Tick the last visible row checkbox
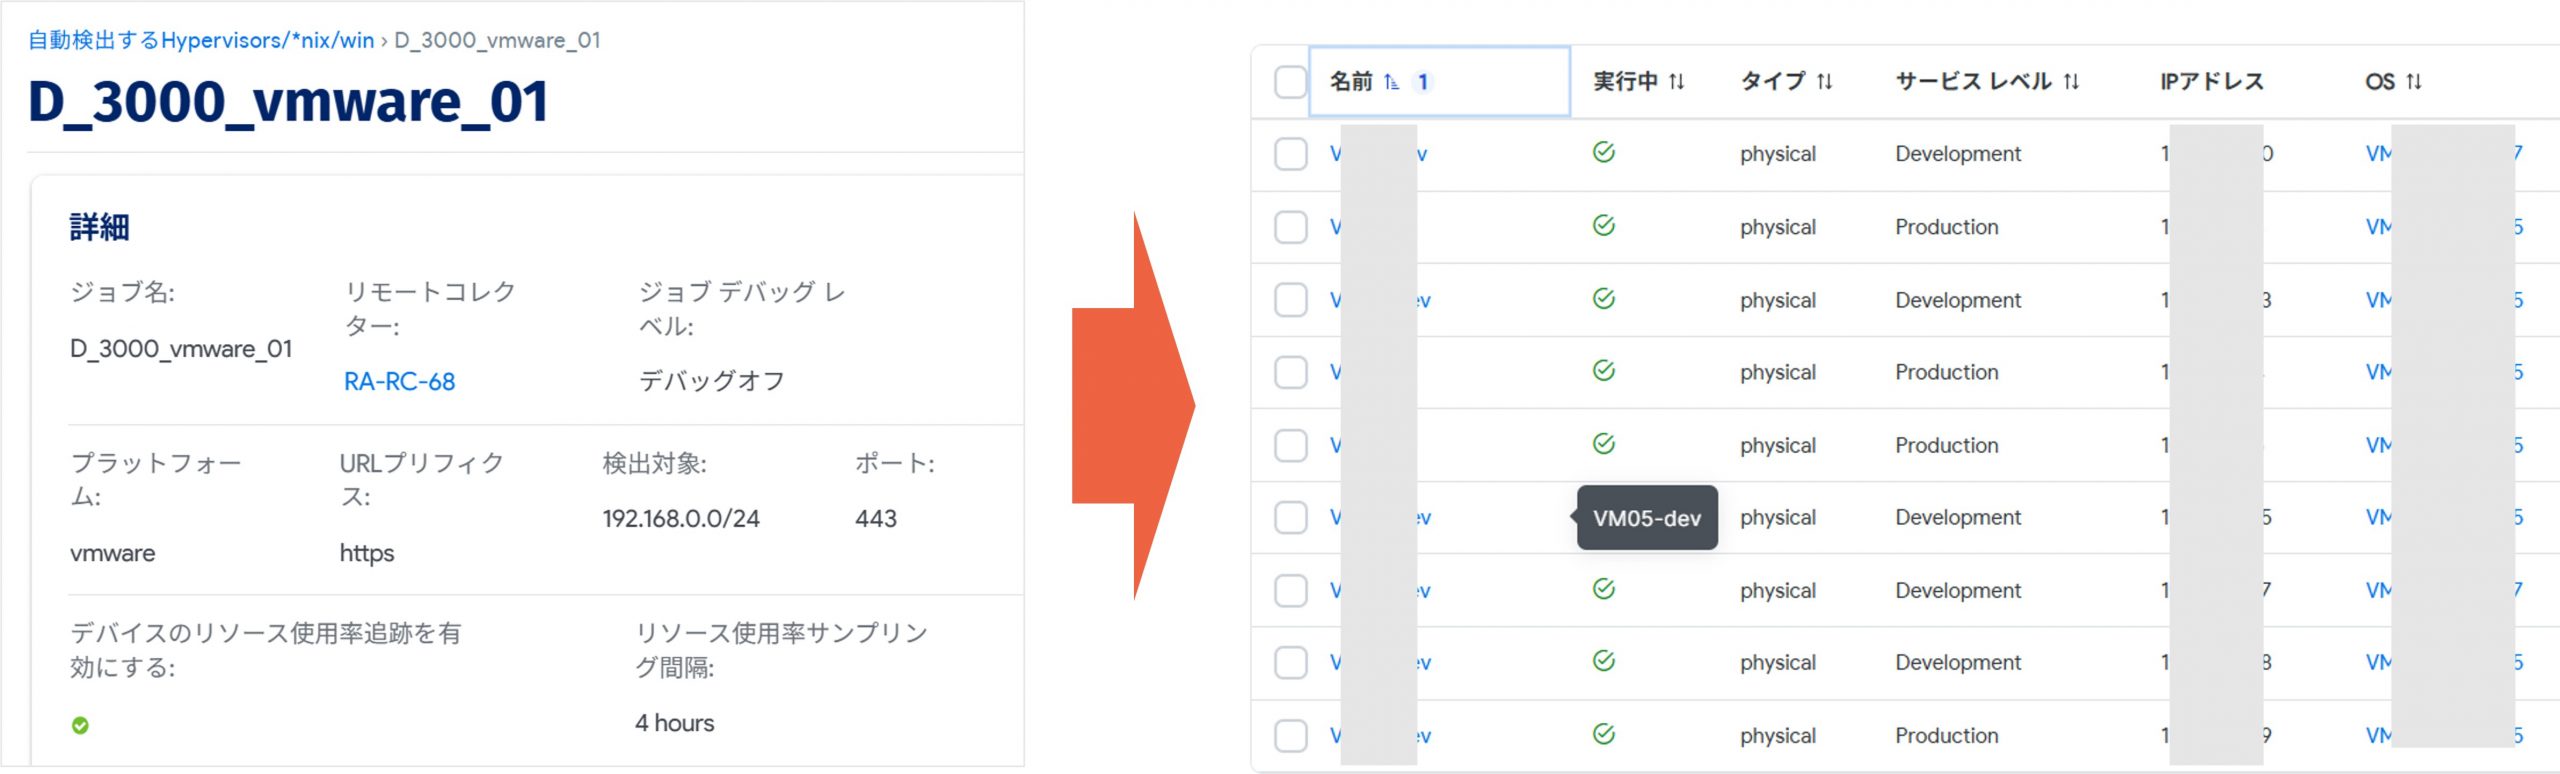 point(1290,735)
